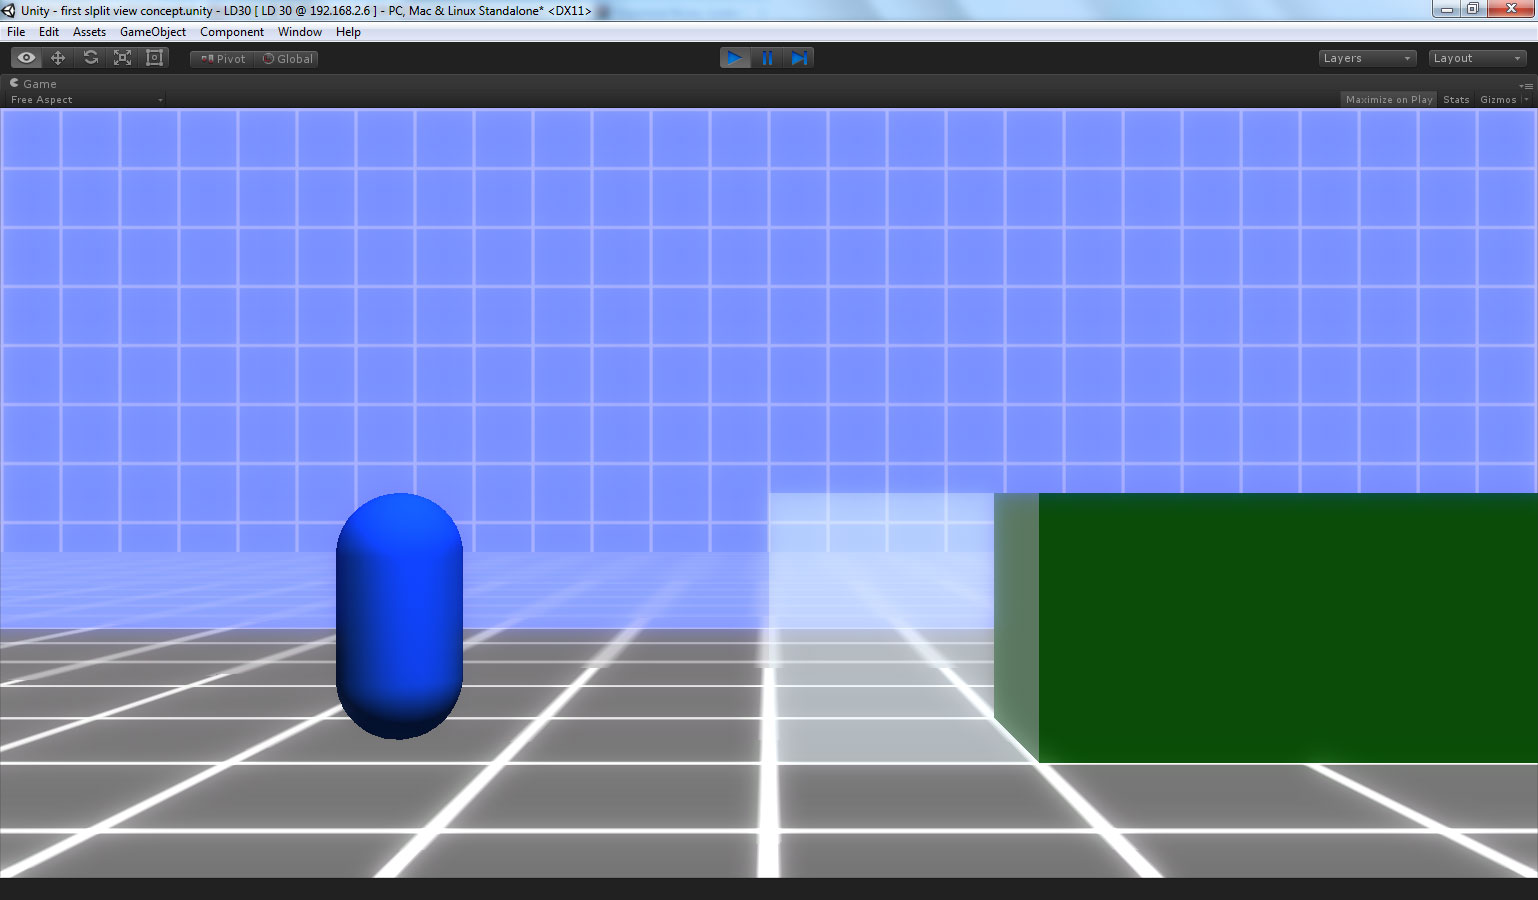Toggle Pivot/Center handle position
The height and width of the screenshot is (900, 1538).
(222, 59)
